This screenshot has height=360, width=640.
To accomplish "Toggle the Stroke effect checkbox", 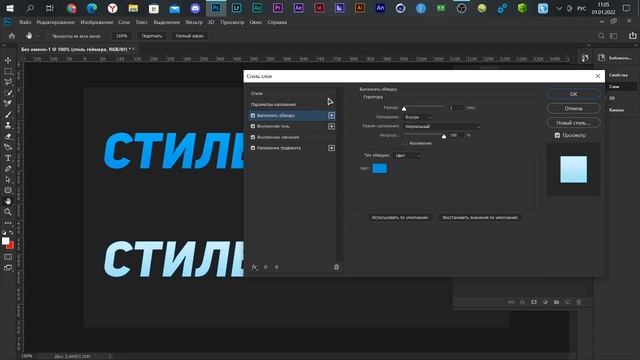I will (x=253, y=116).
